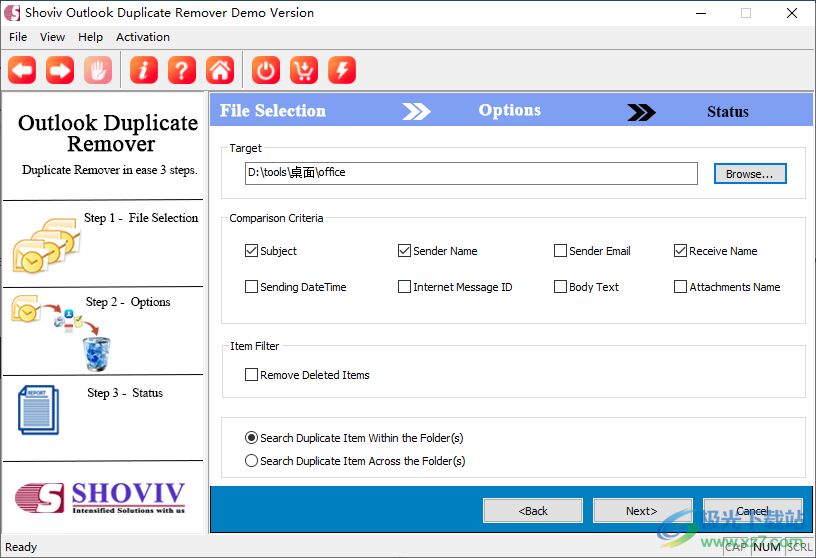This screenshot has width=816, height=558.
Task: Click the 'Duplicate Remover in ease 3 steps.' text
Action: tap(110, 170)
